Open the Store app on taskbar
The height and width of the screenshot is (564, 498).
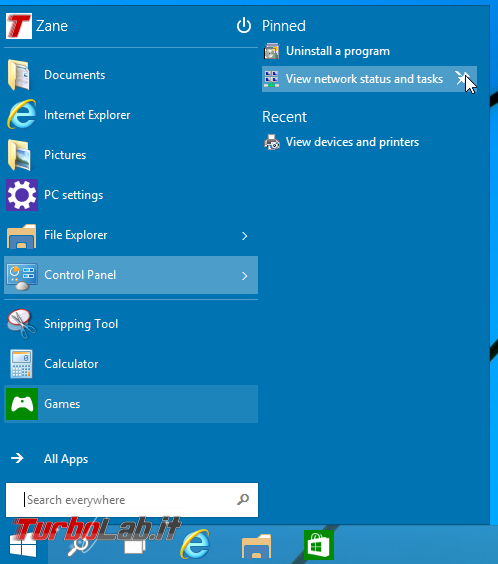click(318, 545)
